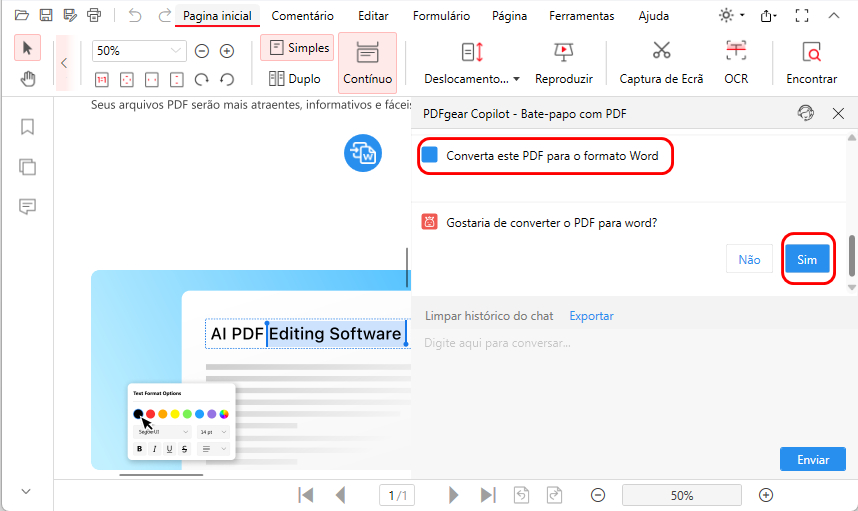The width and height of the screenshot is (858, 511).
Task: Open the comments sidebar panel
Action: 27,206
